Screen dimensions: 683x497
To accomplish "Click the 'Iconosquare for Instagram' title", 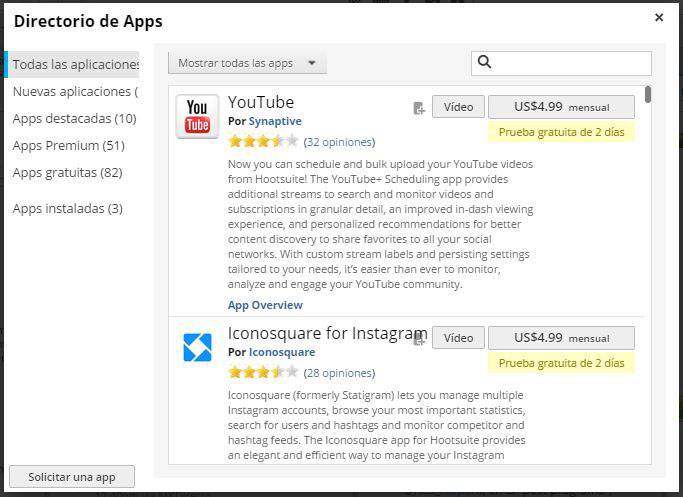I will pyautogui.click(x=328, y=333).
